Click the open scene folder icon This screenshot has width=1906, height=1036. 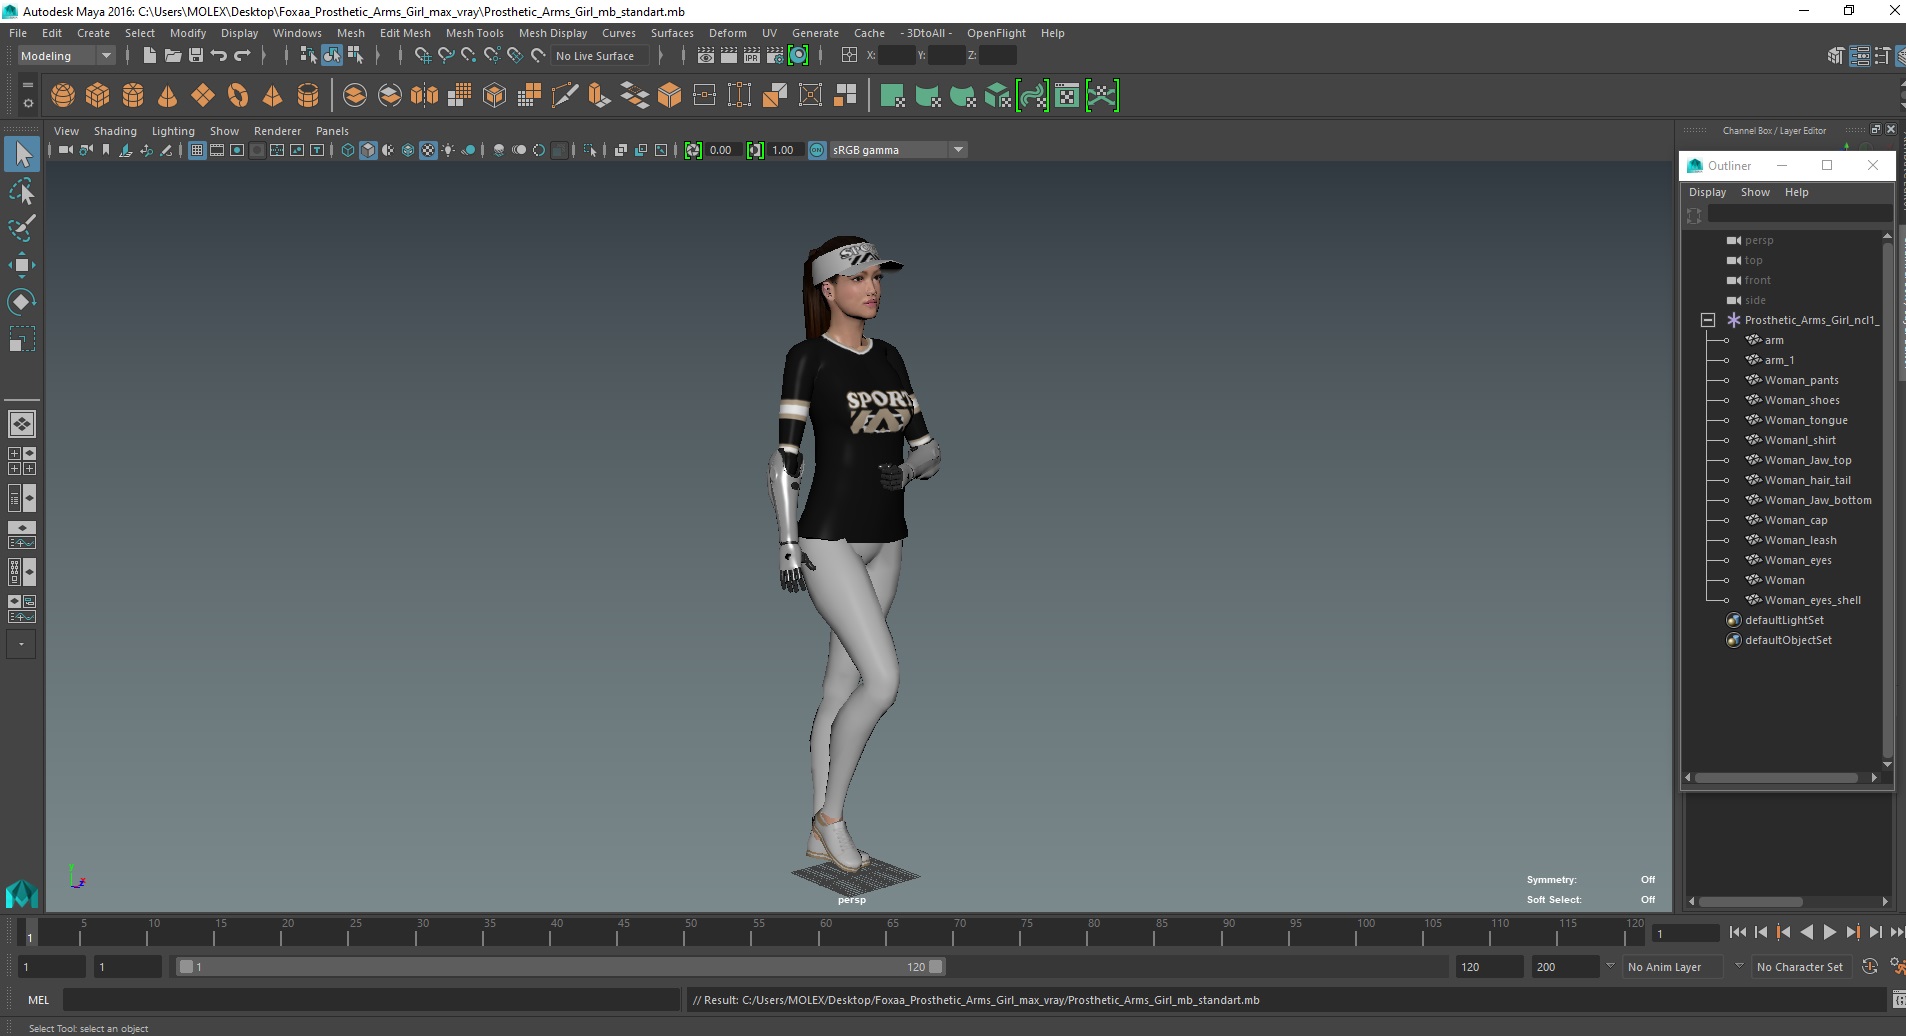click(172, 56)
